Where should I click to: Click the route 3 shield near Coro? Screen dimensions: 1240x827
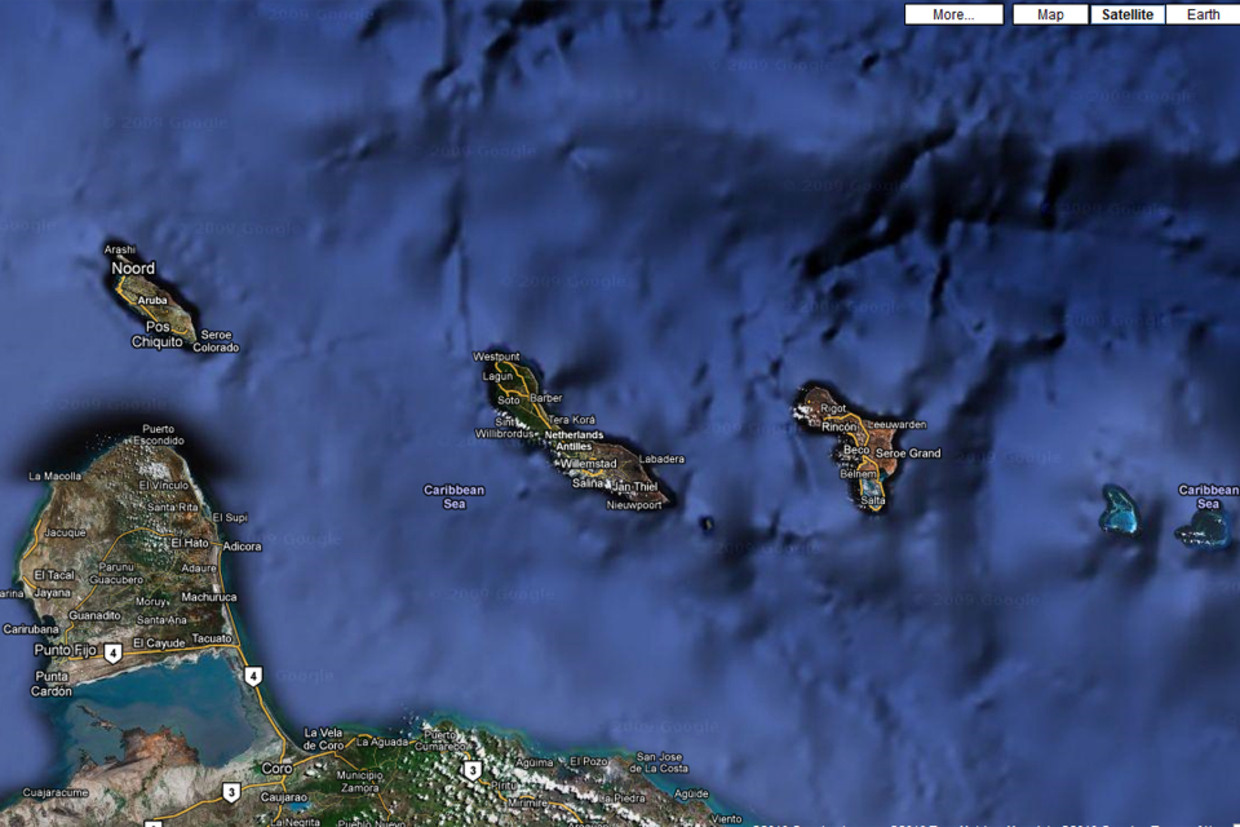coord(231,791)
